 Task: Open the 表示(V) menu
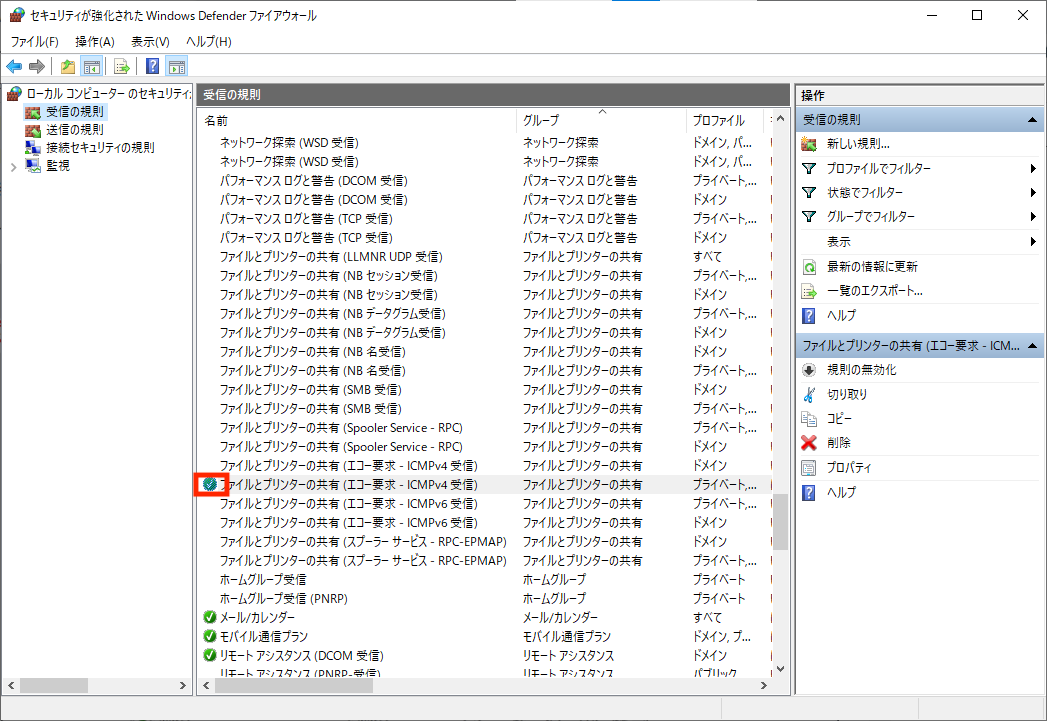click(150, 41)
